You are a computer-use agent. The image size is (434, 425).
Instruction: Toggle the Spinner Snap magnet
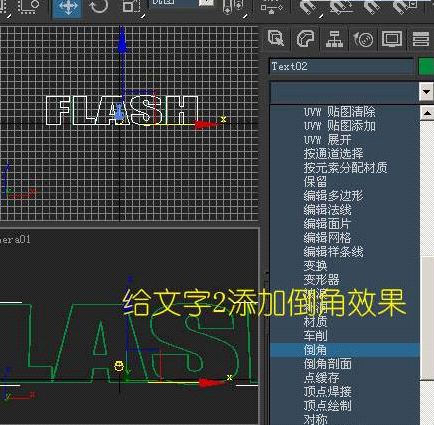click(x=405, y=7)
